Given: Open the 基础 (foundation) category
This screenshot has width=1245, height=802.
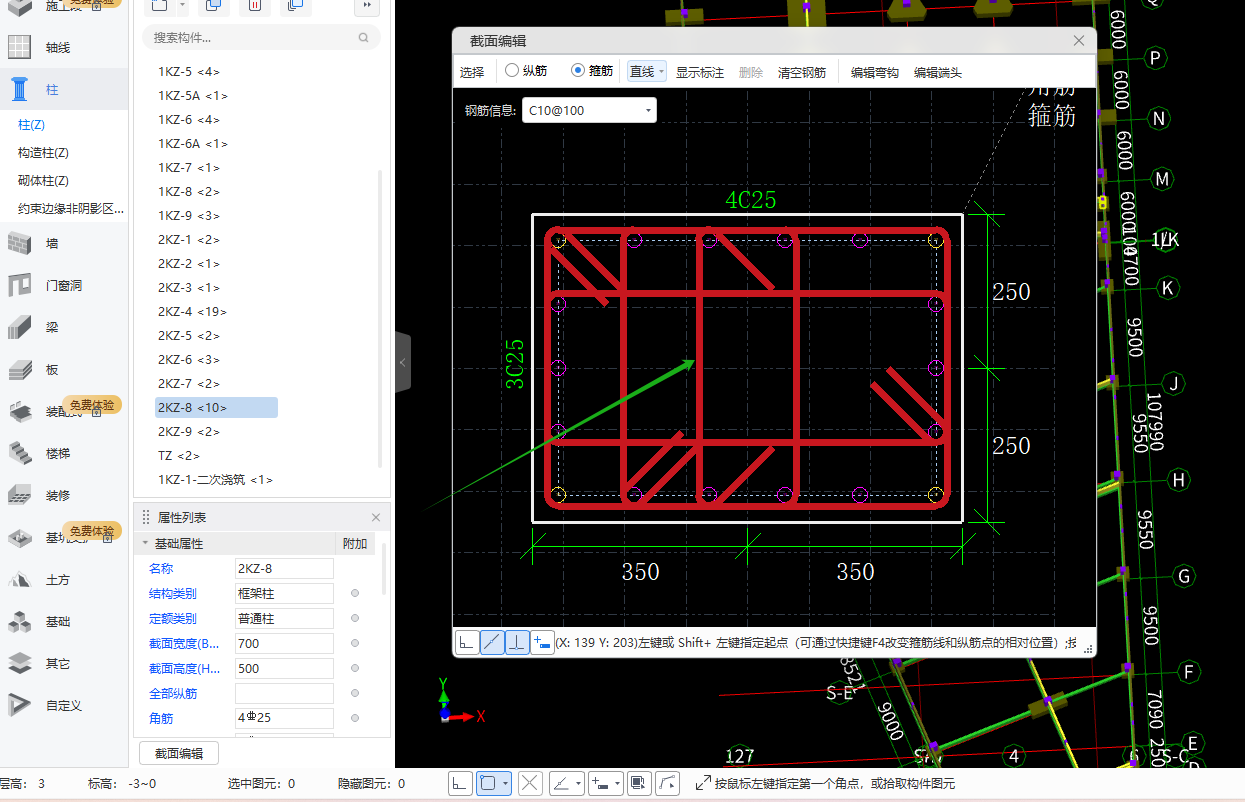Looking at the screenshot, I should tap(58, 622).
